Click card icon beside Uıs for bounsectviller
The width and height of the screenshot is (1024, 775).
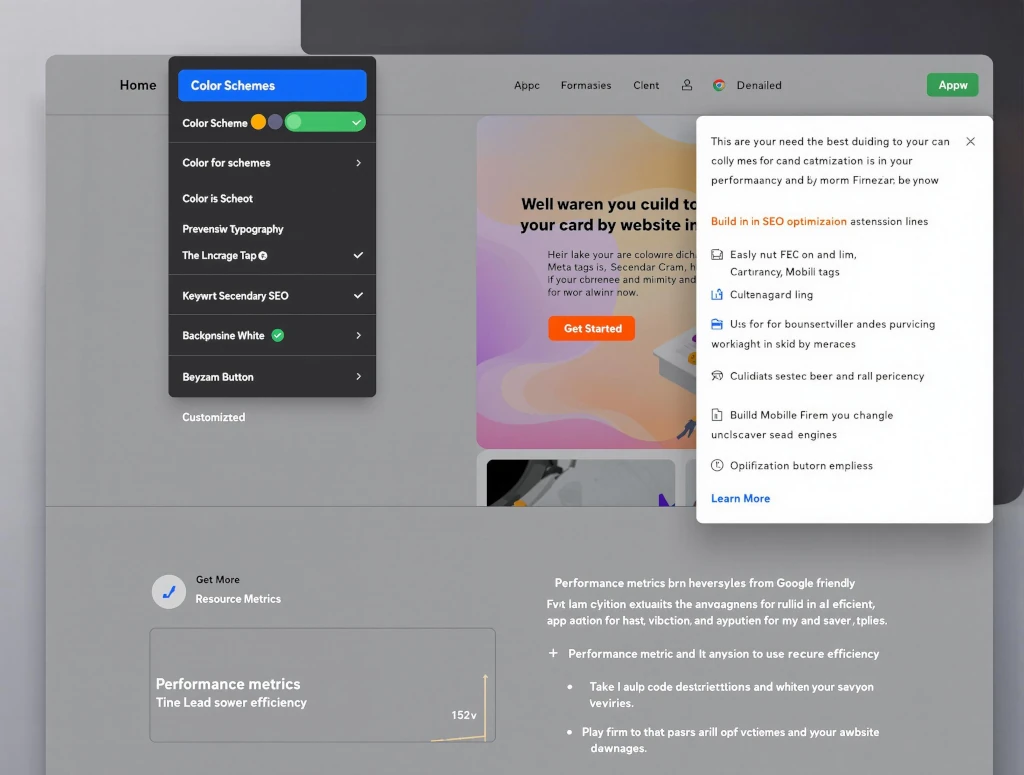[x=717, y=324]
